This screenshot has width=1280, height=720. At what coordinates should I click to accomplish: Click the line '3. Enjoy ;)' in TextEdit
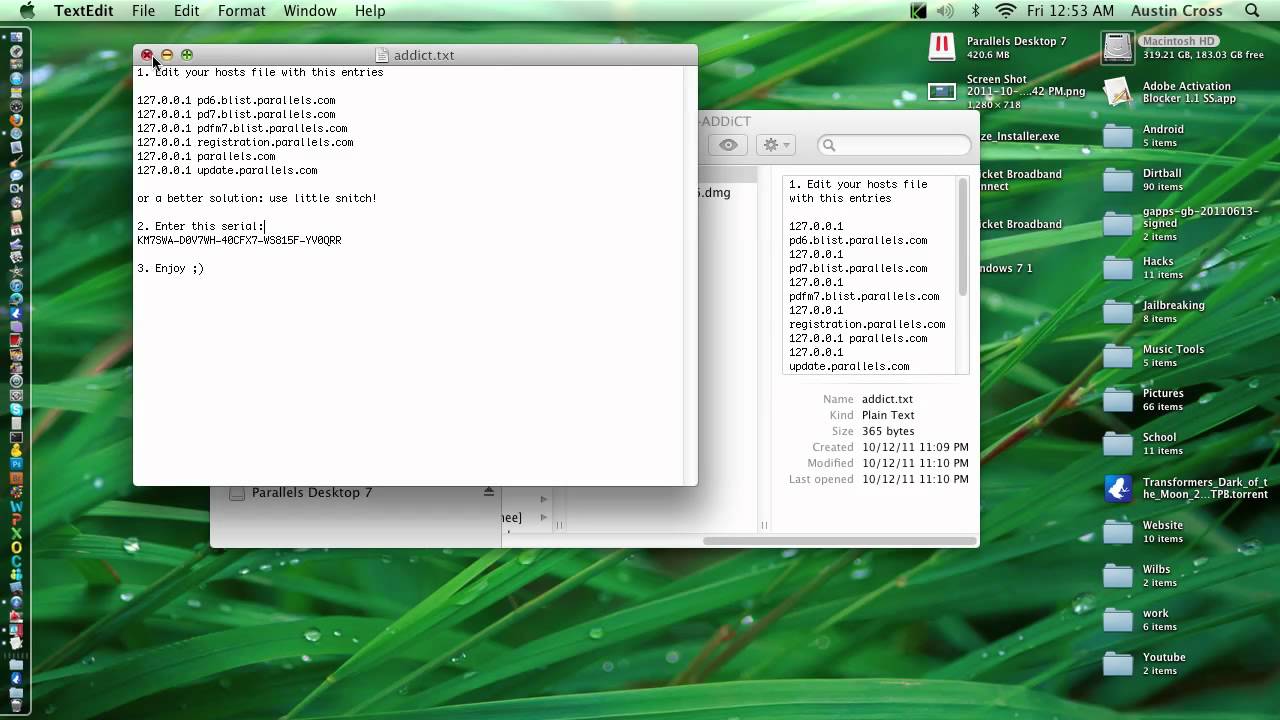(x=170, y=268)
